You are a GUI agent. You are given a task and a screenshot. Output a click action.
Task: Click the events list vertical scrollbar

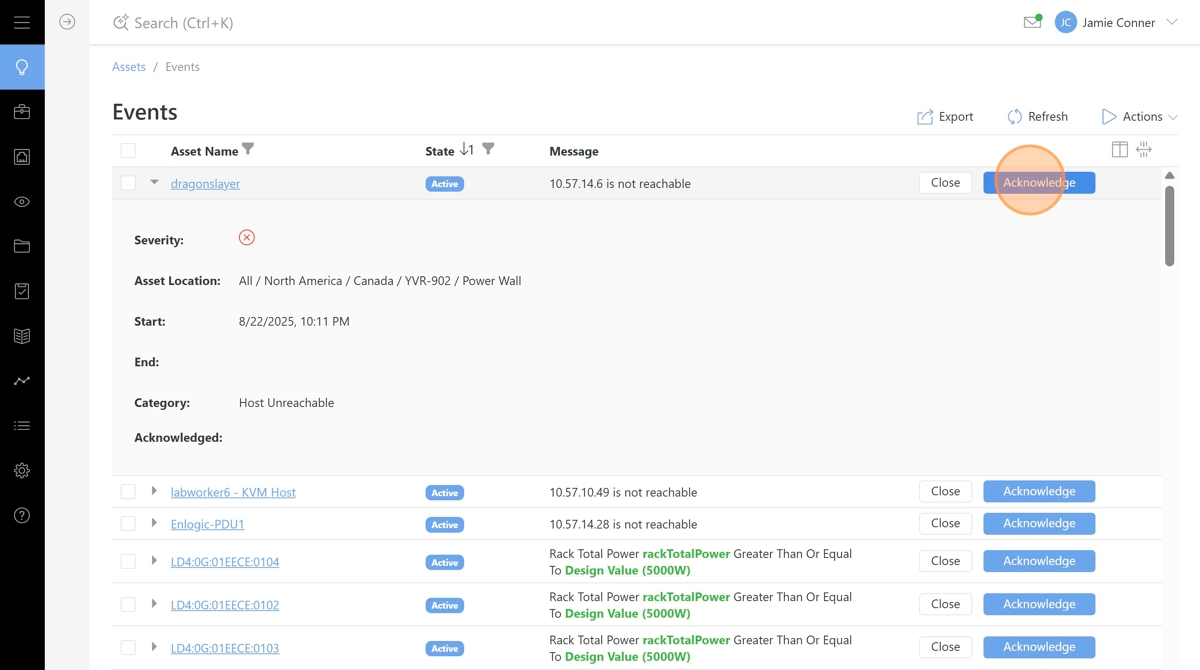[1169, 225]
